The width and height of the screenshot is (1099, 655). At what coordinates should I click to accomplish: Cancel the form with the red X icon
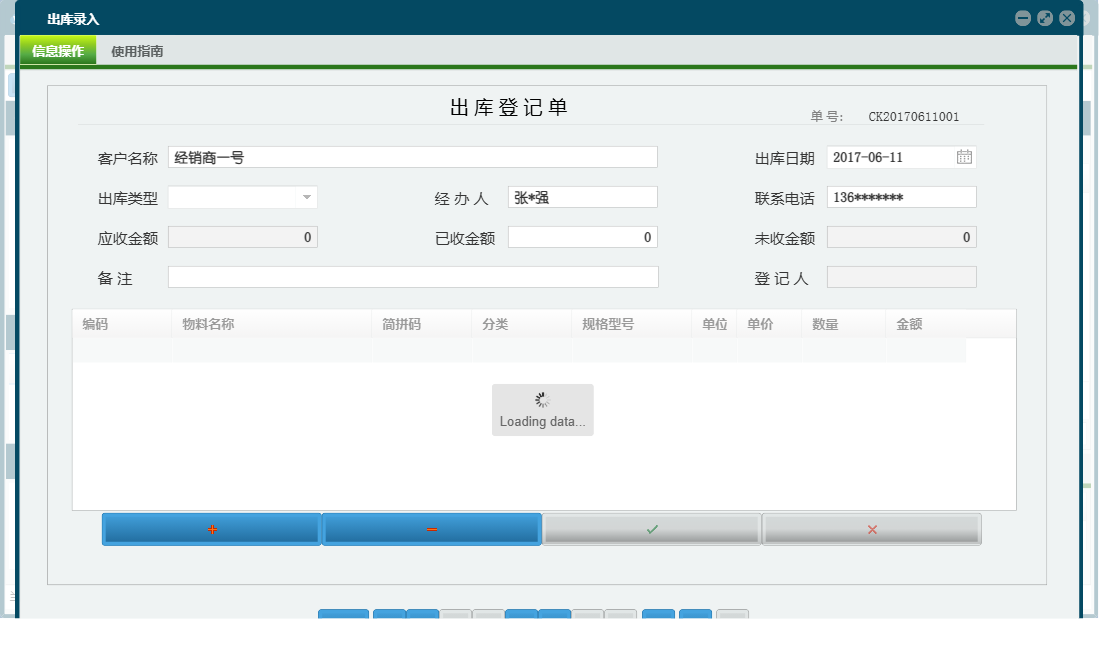871,529
